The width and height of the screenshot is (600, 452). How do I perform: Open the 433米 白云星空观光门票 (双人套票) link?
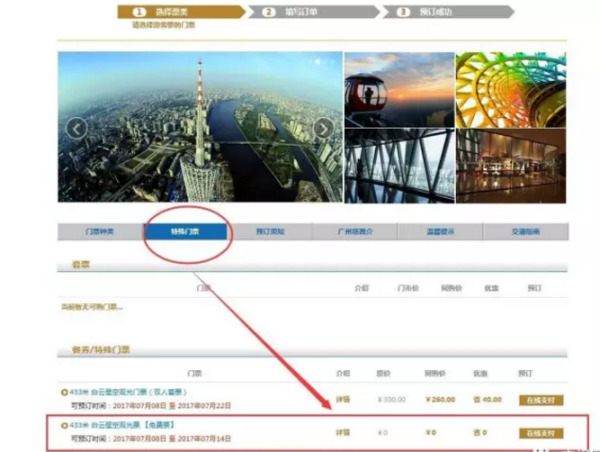click(128, 392)
